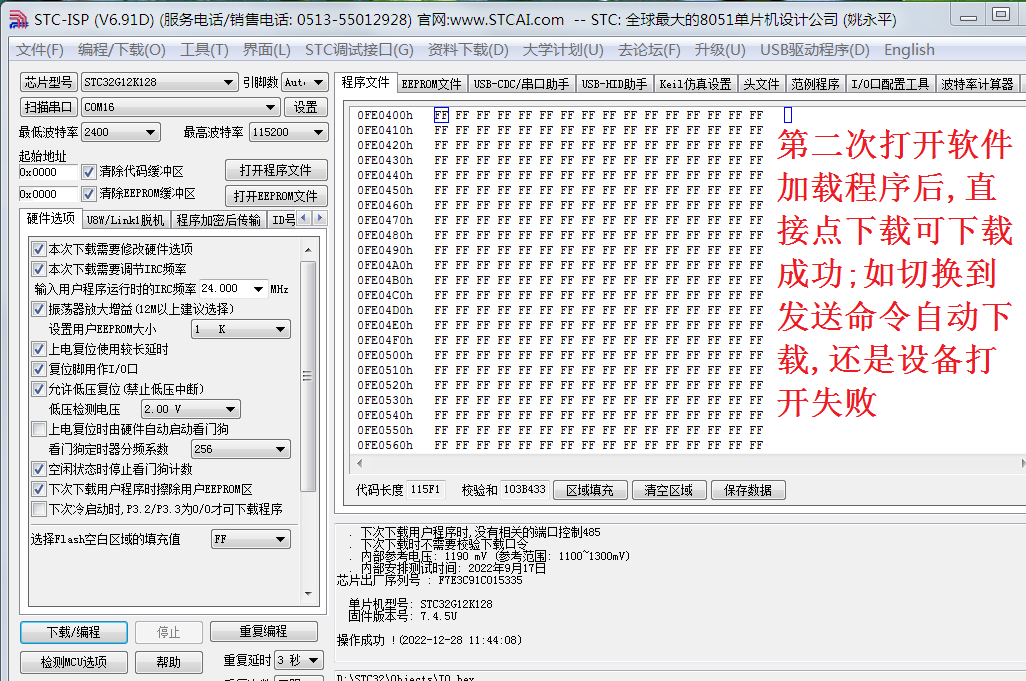This screenshot has height=681, width=1026.
Task: Open the USB驱动程序(D) menu
Action: click(815, 50)
